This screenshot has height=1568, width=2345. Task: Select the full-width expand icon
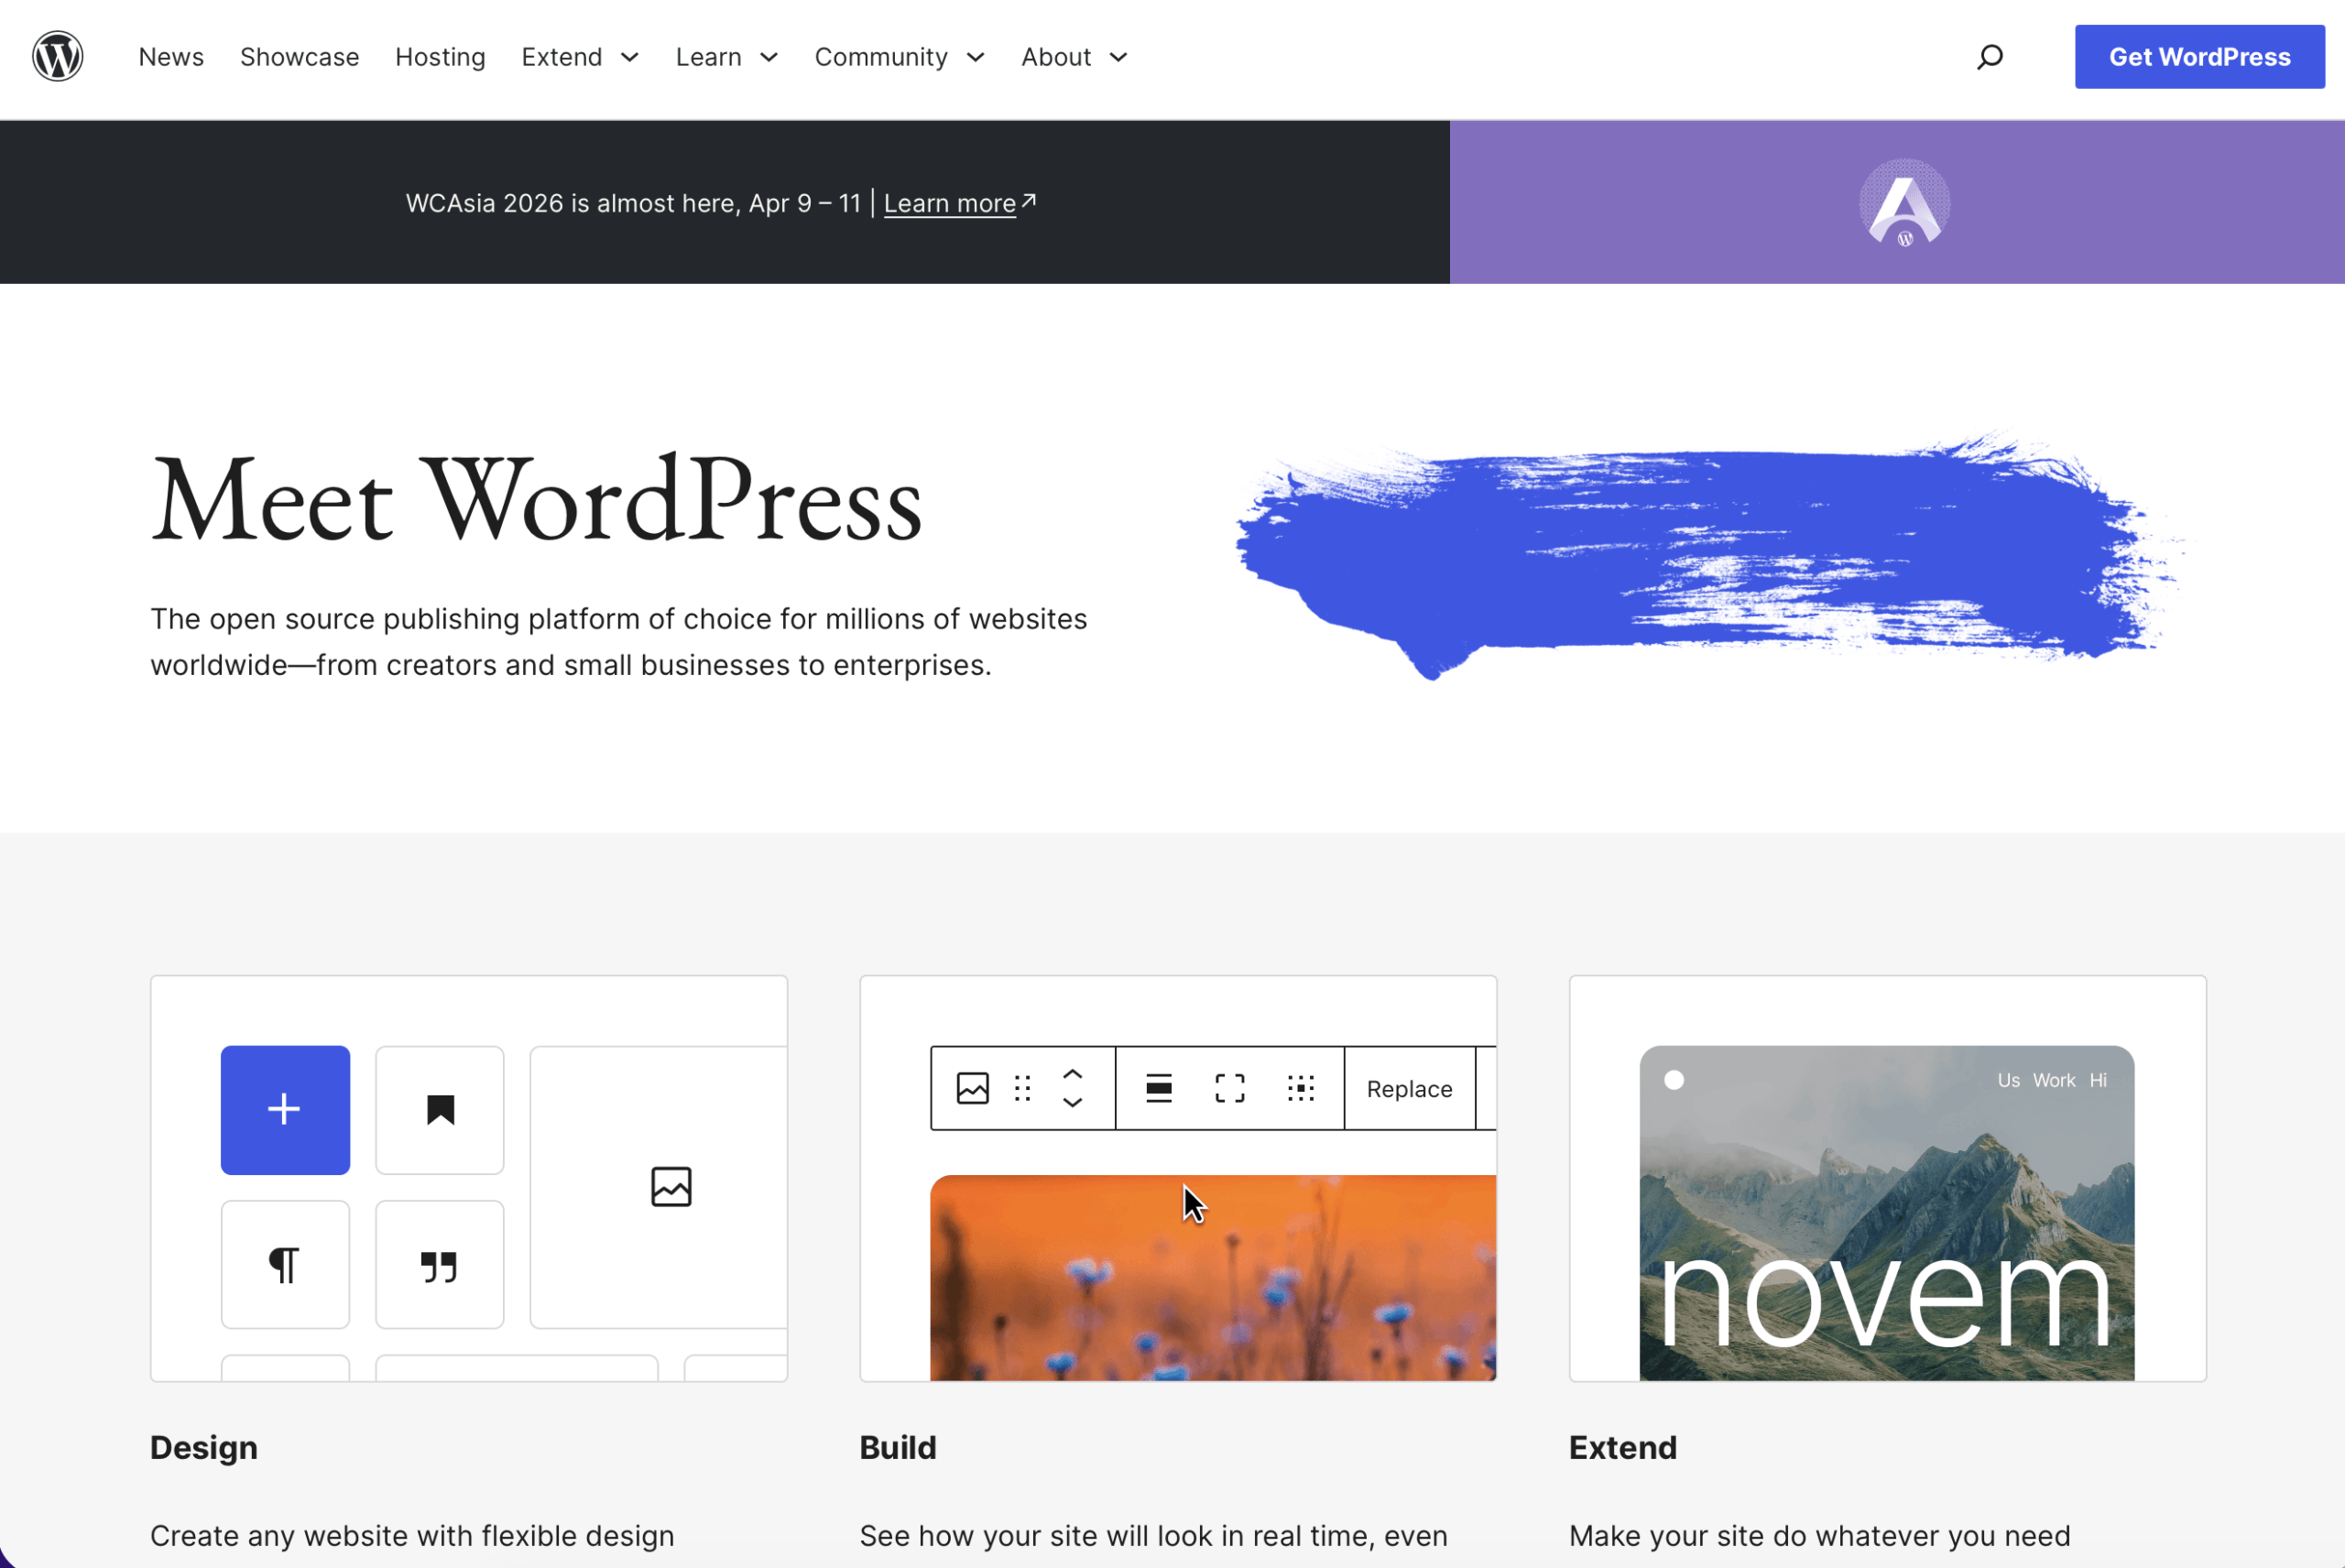point(1228,1088)
